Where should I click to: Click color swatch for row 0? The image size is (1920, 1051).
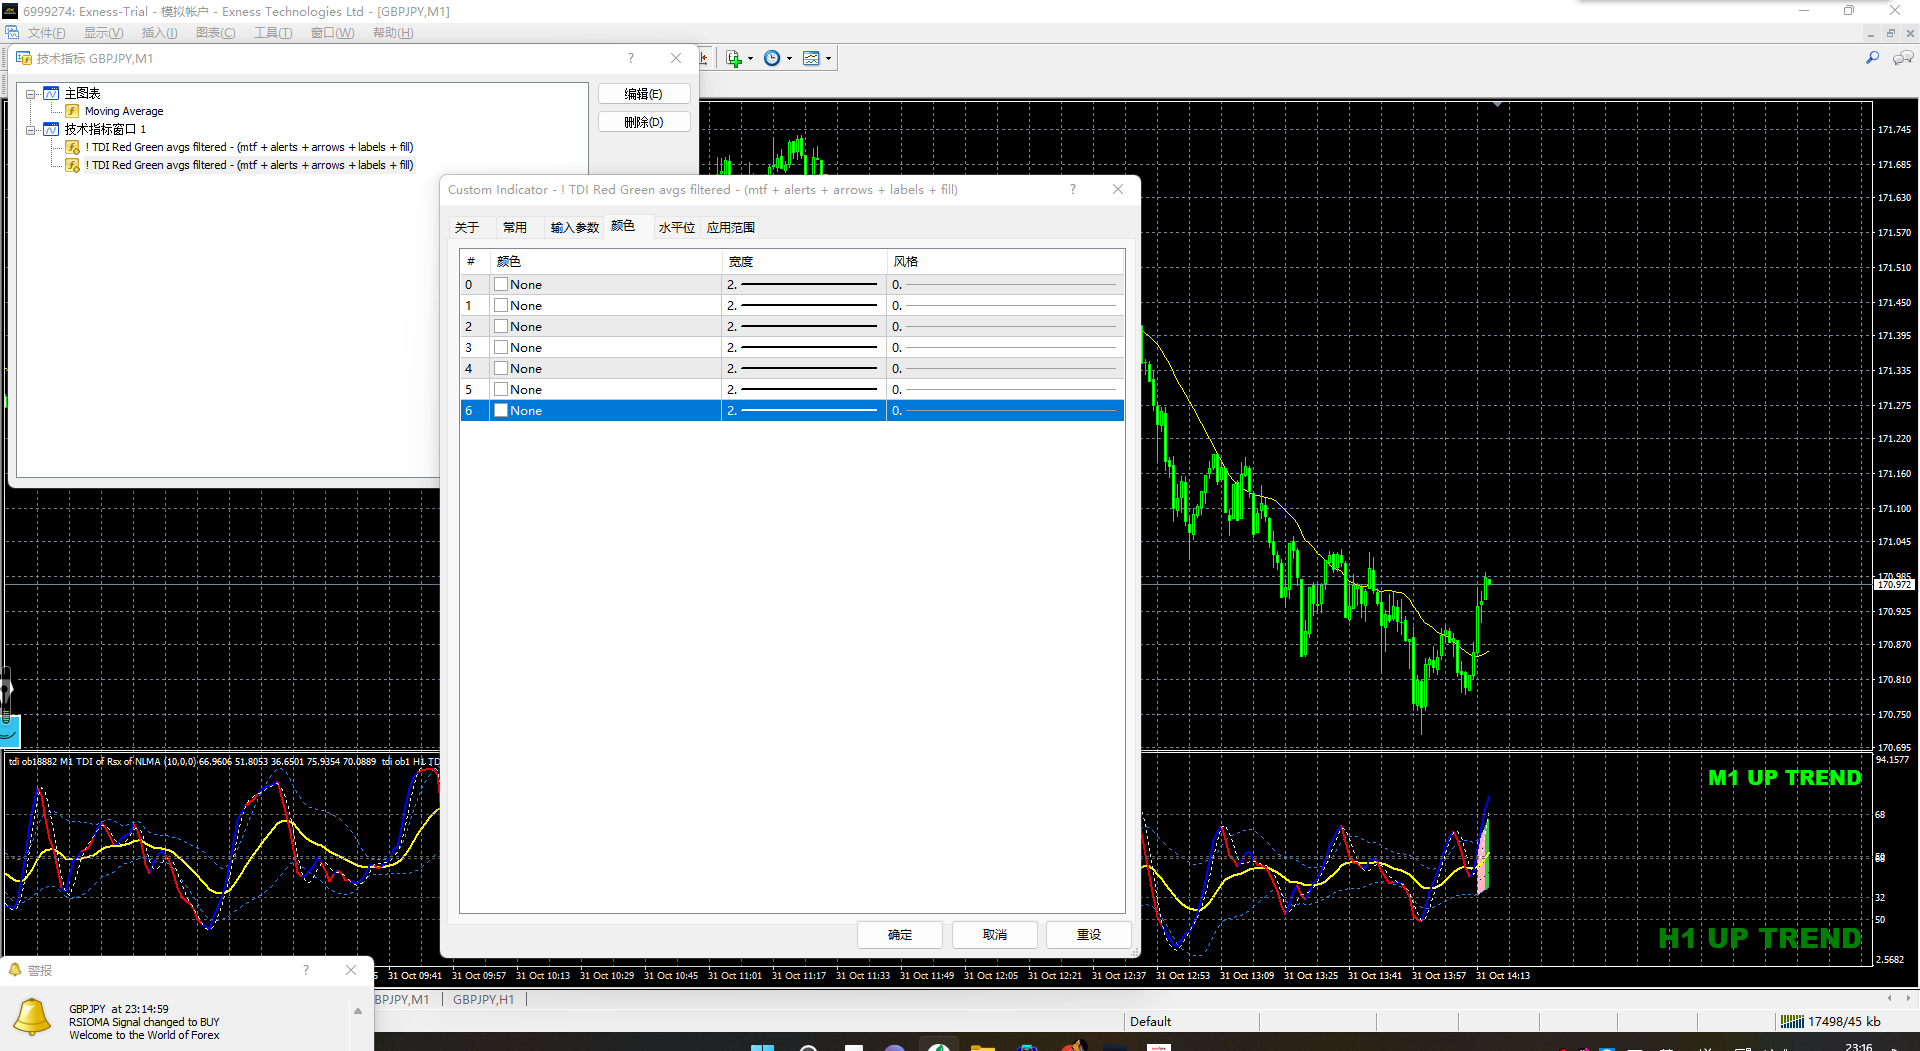[501, 285]
